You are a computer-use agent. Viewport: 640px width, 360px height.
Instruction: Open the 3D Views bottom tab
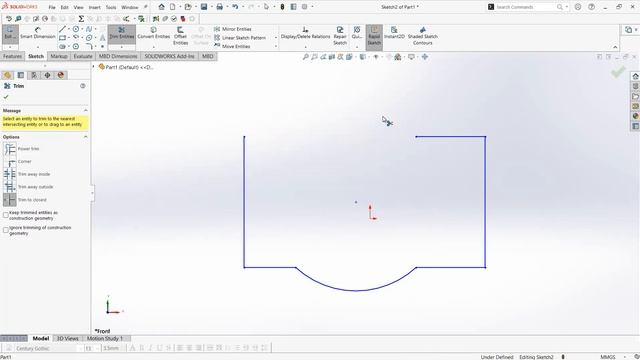click(x=67, y=338)
